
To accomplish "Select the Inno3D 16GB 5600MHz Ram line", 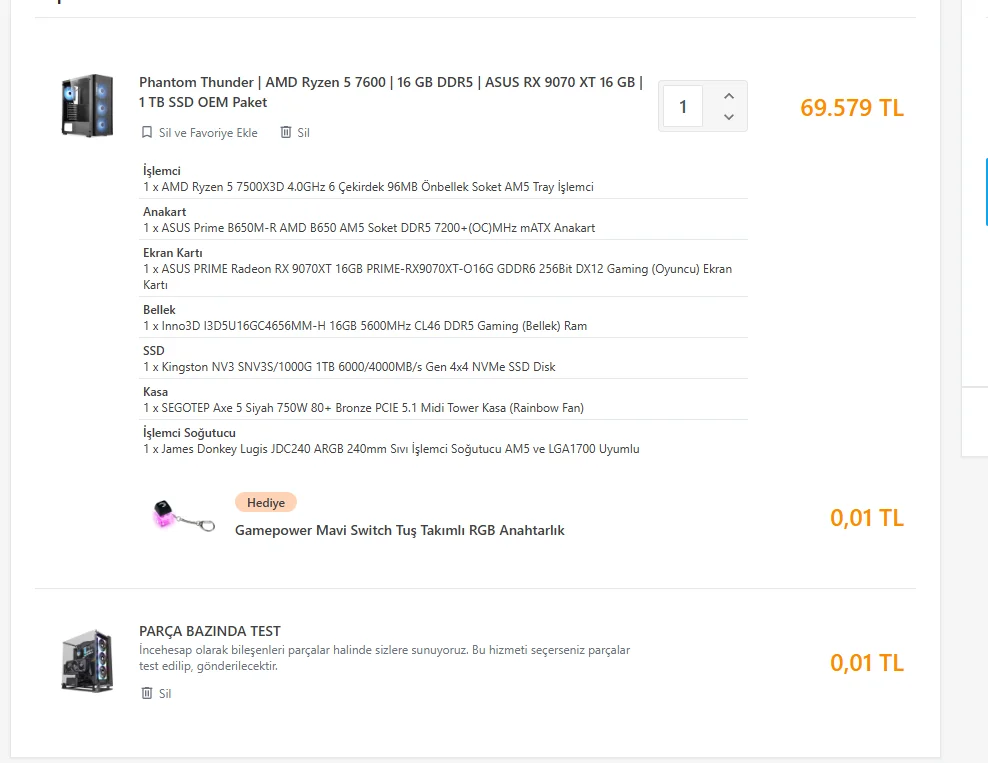I will 365,326.
